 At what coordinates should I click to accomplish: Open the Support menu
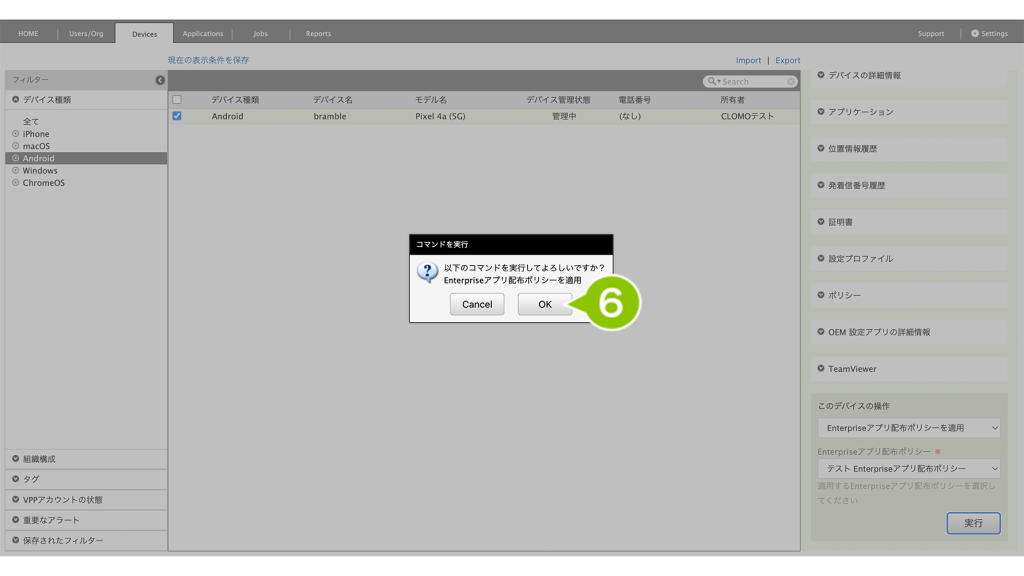[x=931, y=33]
